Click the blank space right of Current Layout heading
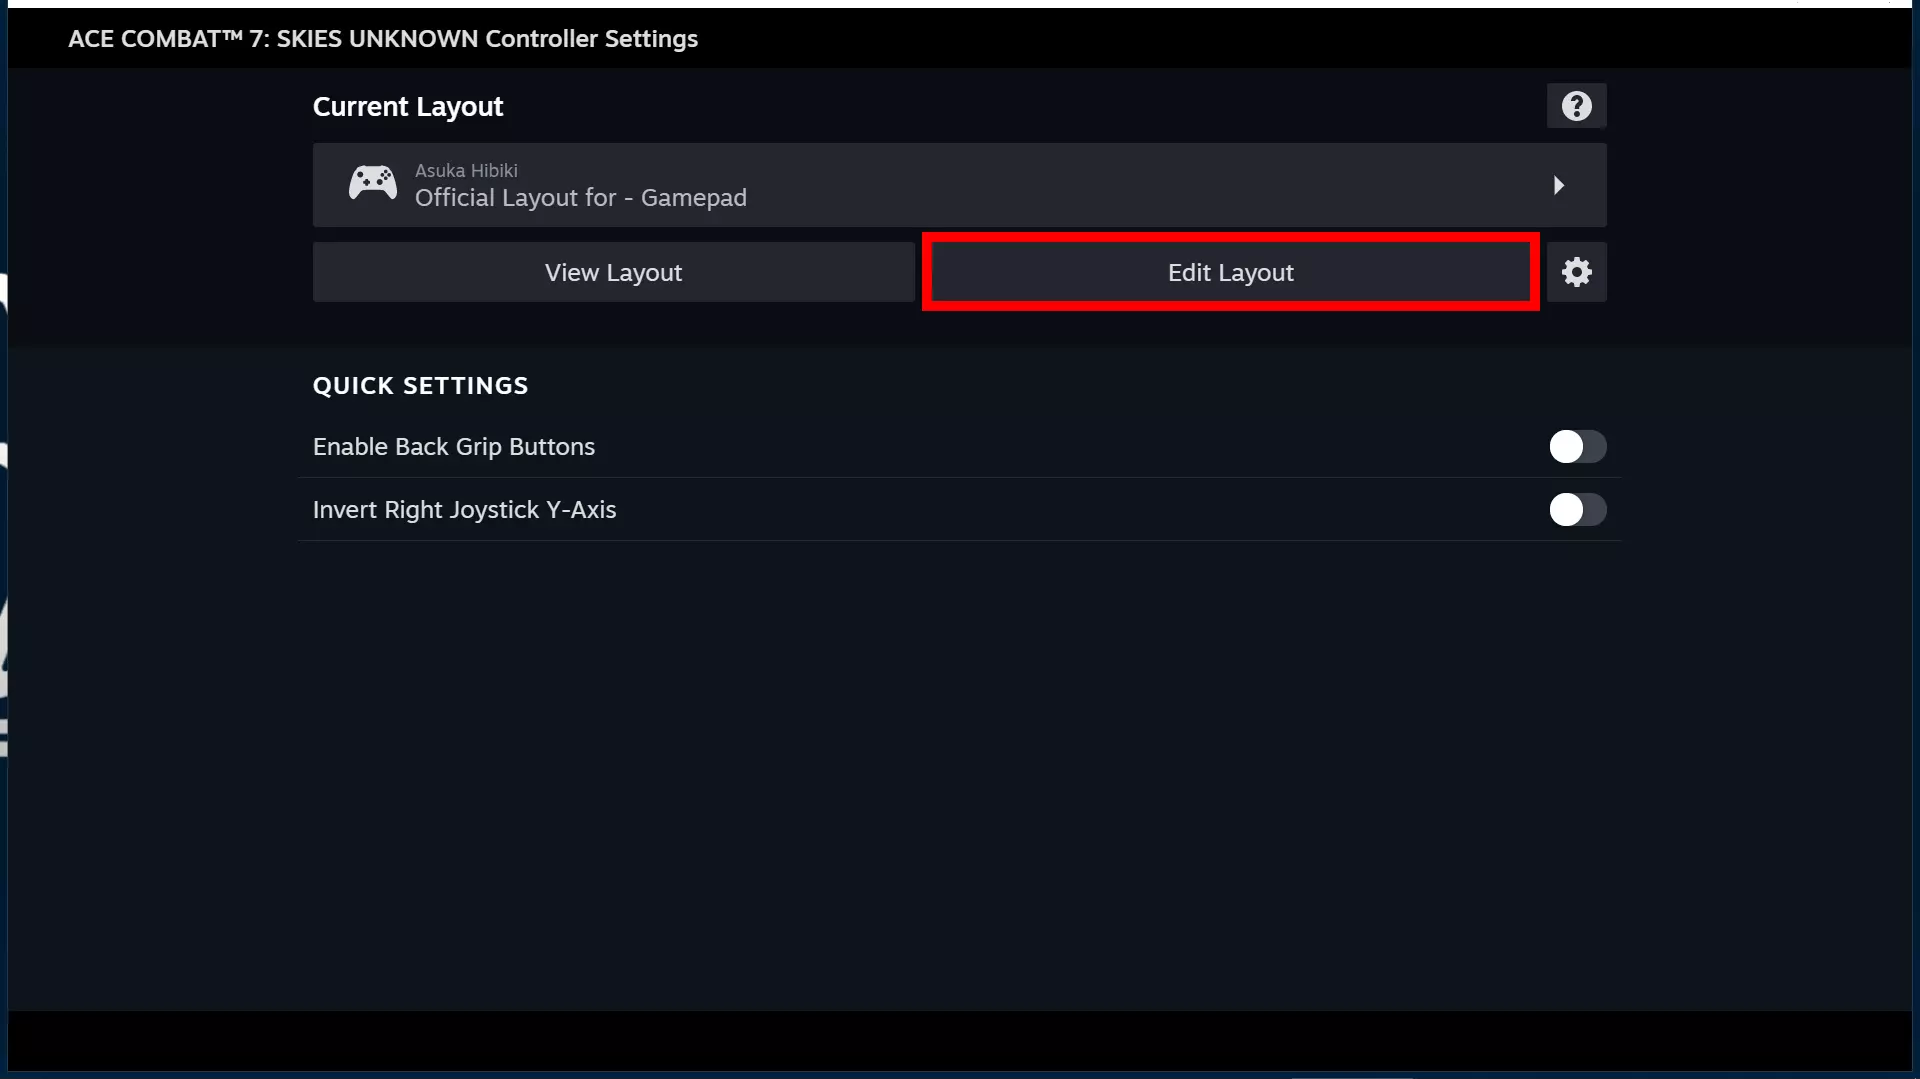Screen dimensions: 1920x1079 point(1000,107)
